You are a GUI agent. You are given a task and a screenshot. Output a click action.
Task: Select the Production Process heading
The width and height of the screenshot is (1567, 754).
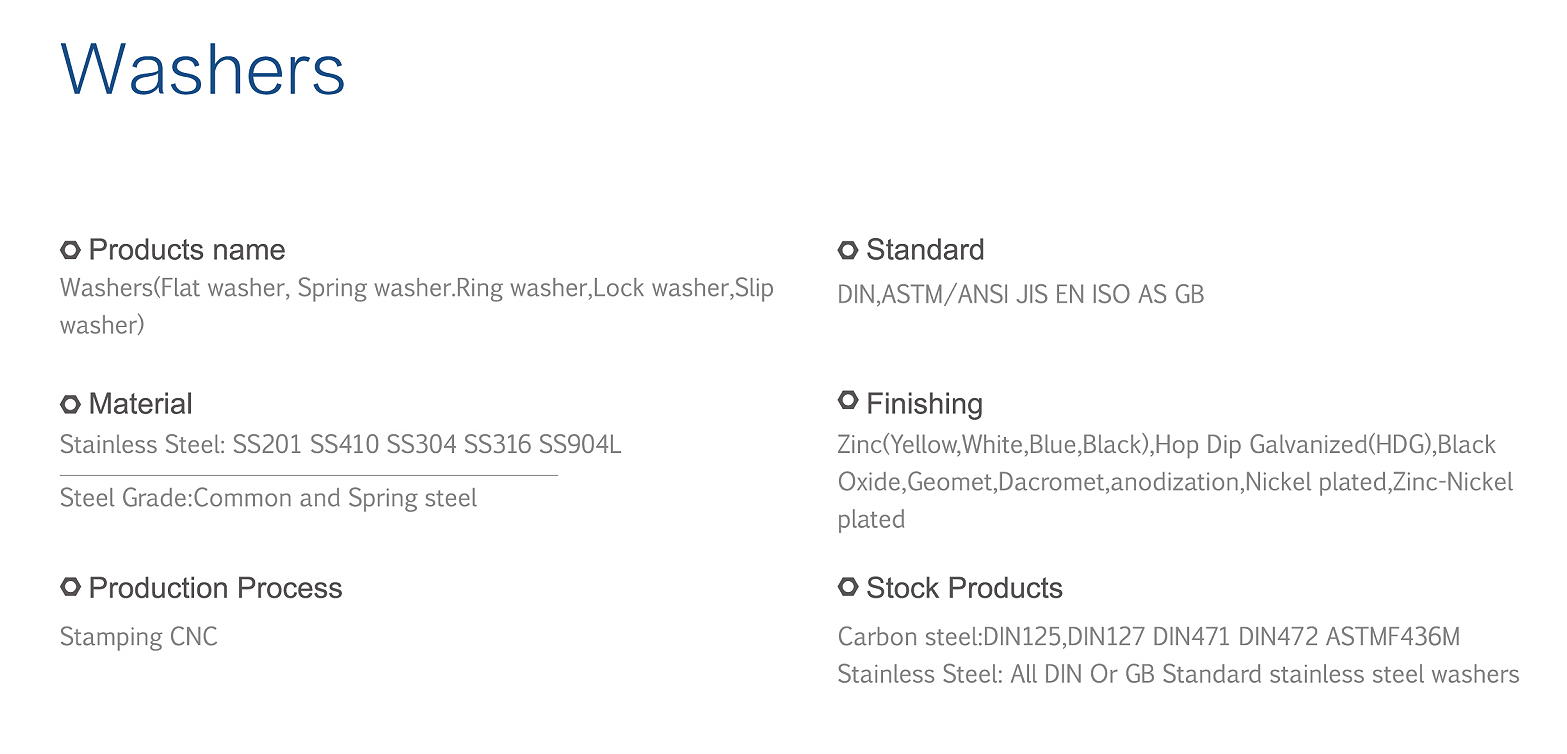[215, 588]
